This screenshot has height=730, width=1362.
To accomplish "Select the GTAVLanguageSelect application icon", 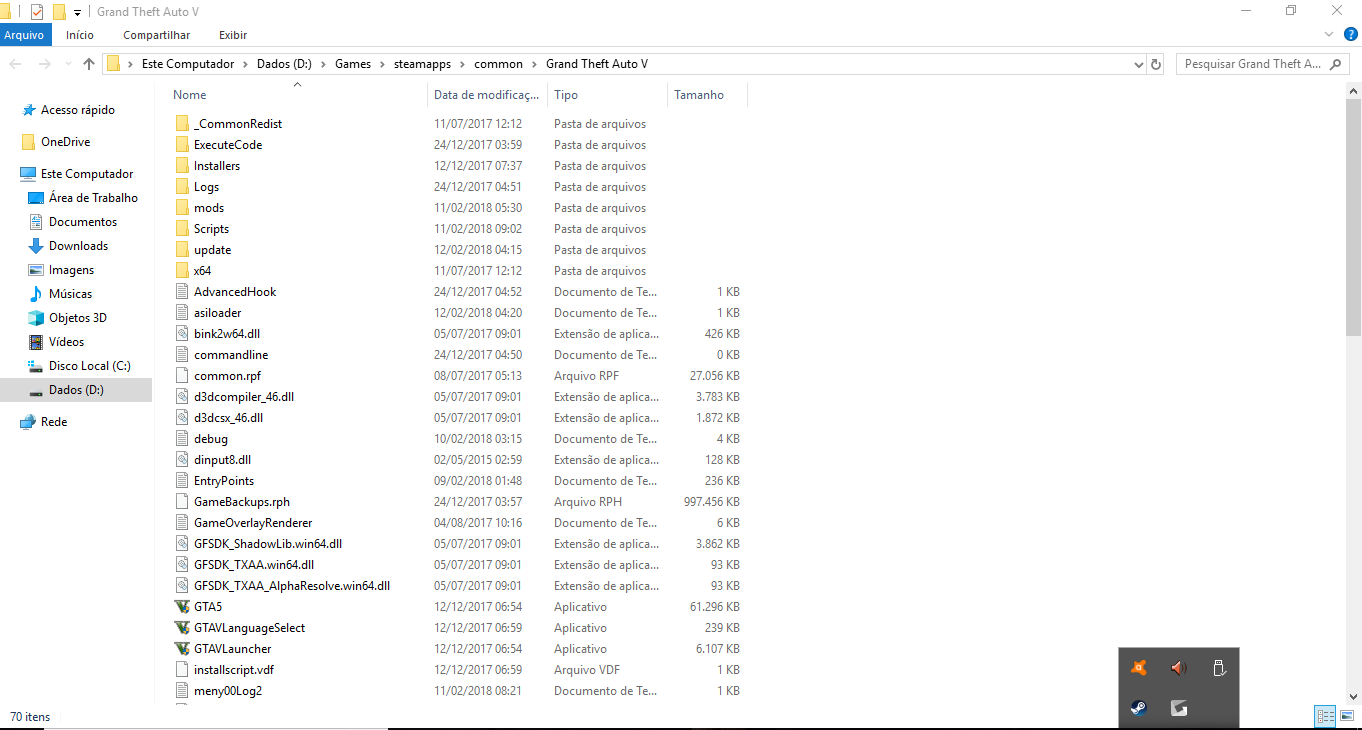I will [181, 628].
